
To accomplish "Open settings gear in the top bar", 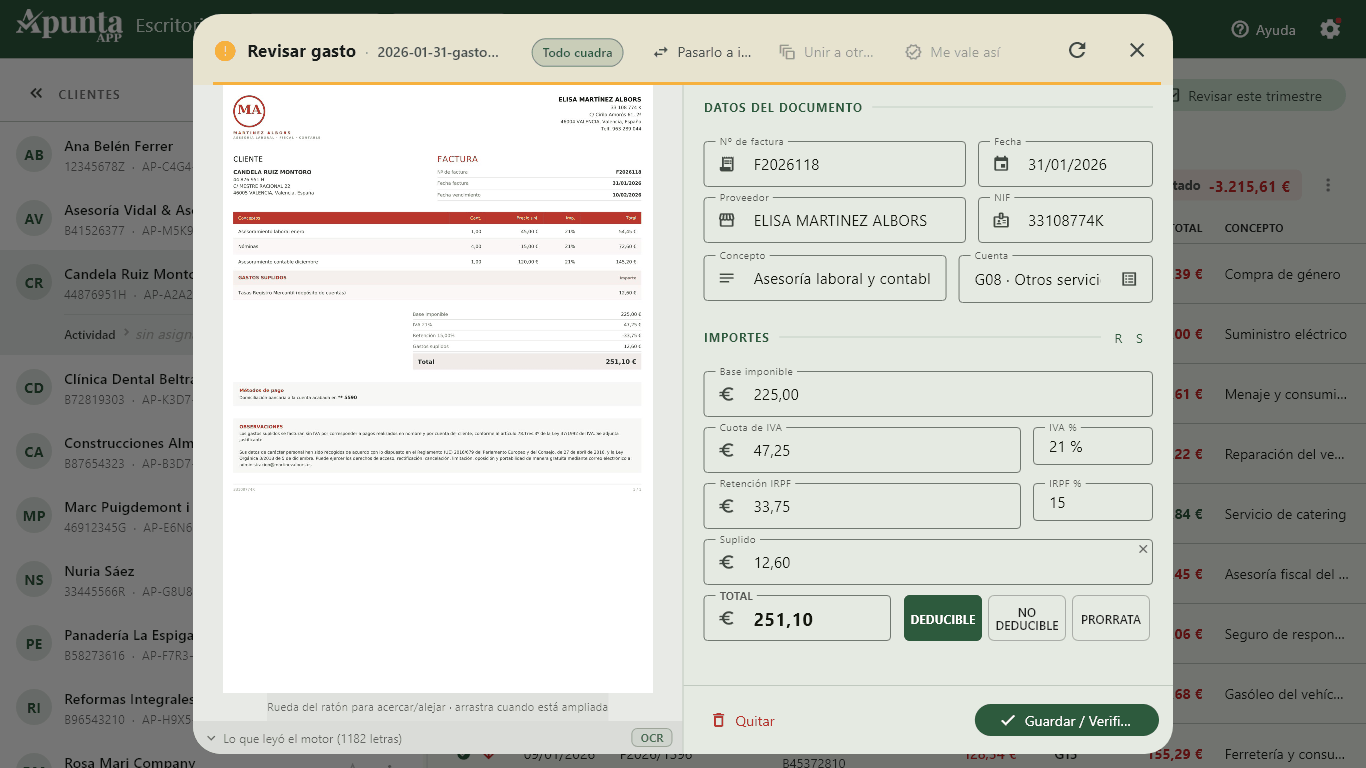I will coord(1330,29).
